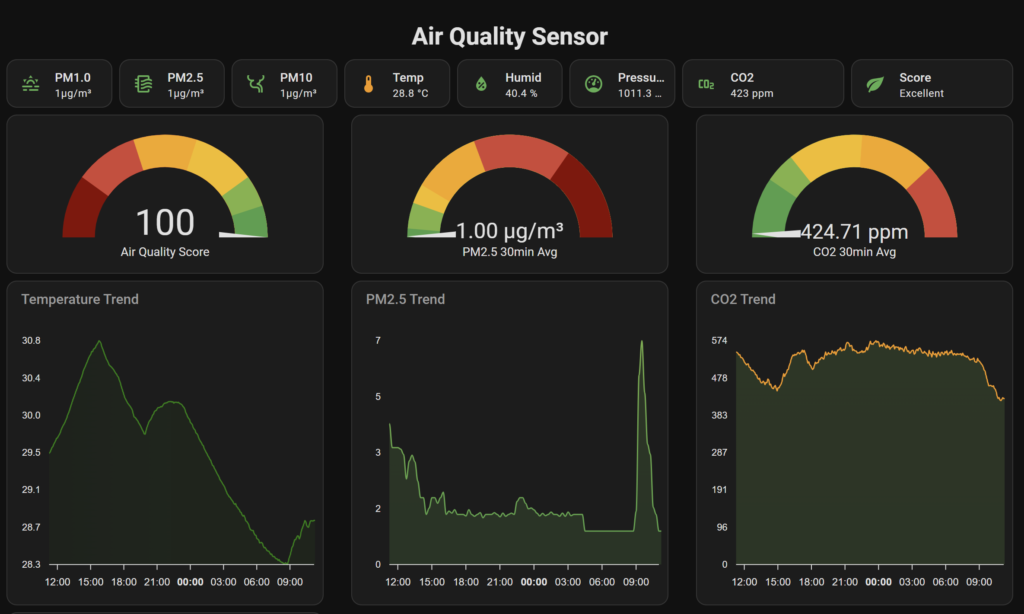The width and height of the screenshot is (1024, 614).
Task: Click the orange thermometer Temp icon
Action: (368, 84)
